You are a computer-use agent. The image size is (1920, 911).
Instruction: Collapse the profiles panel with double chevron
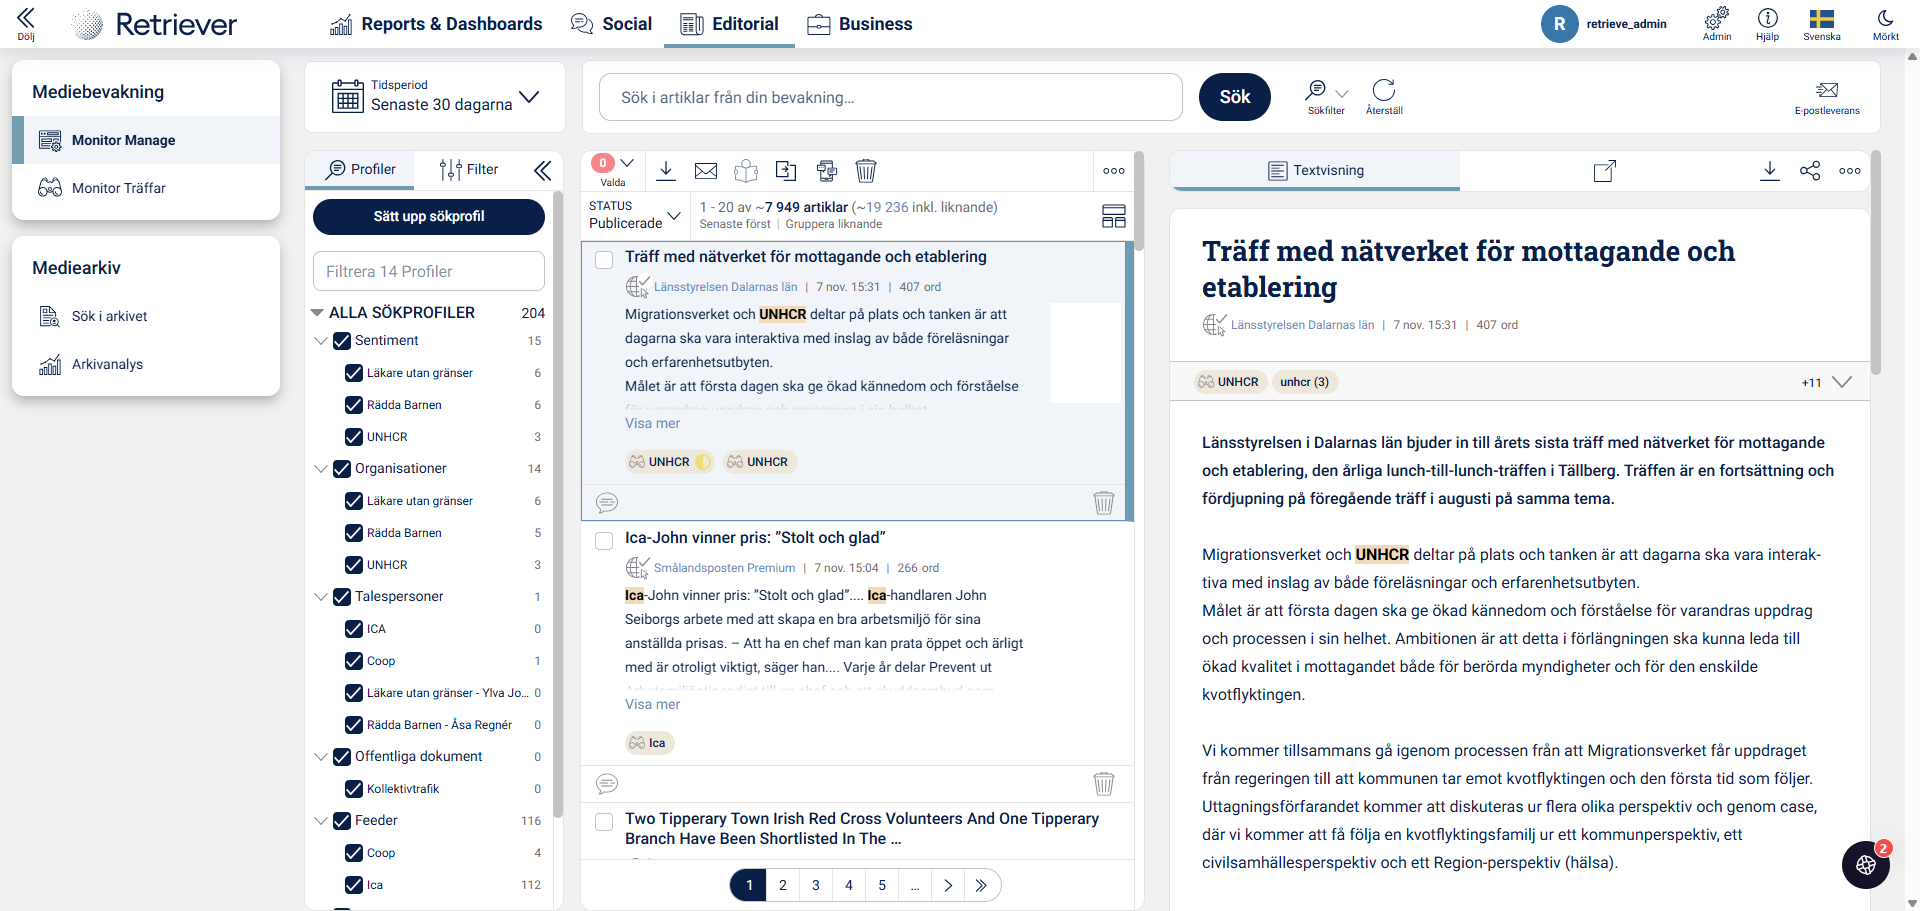click(542, 171)
